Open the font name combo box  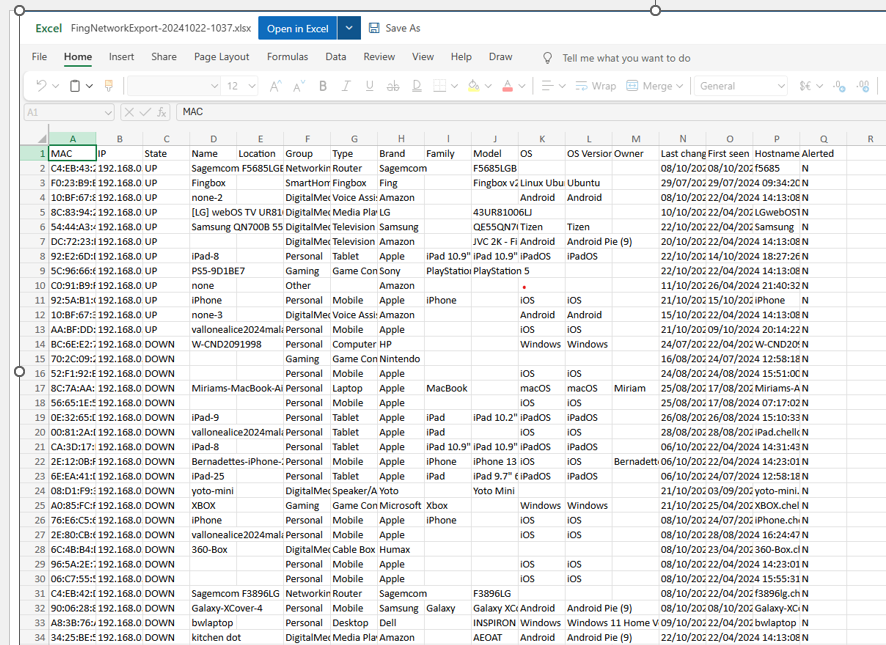tap(173, 86)
